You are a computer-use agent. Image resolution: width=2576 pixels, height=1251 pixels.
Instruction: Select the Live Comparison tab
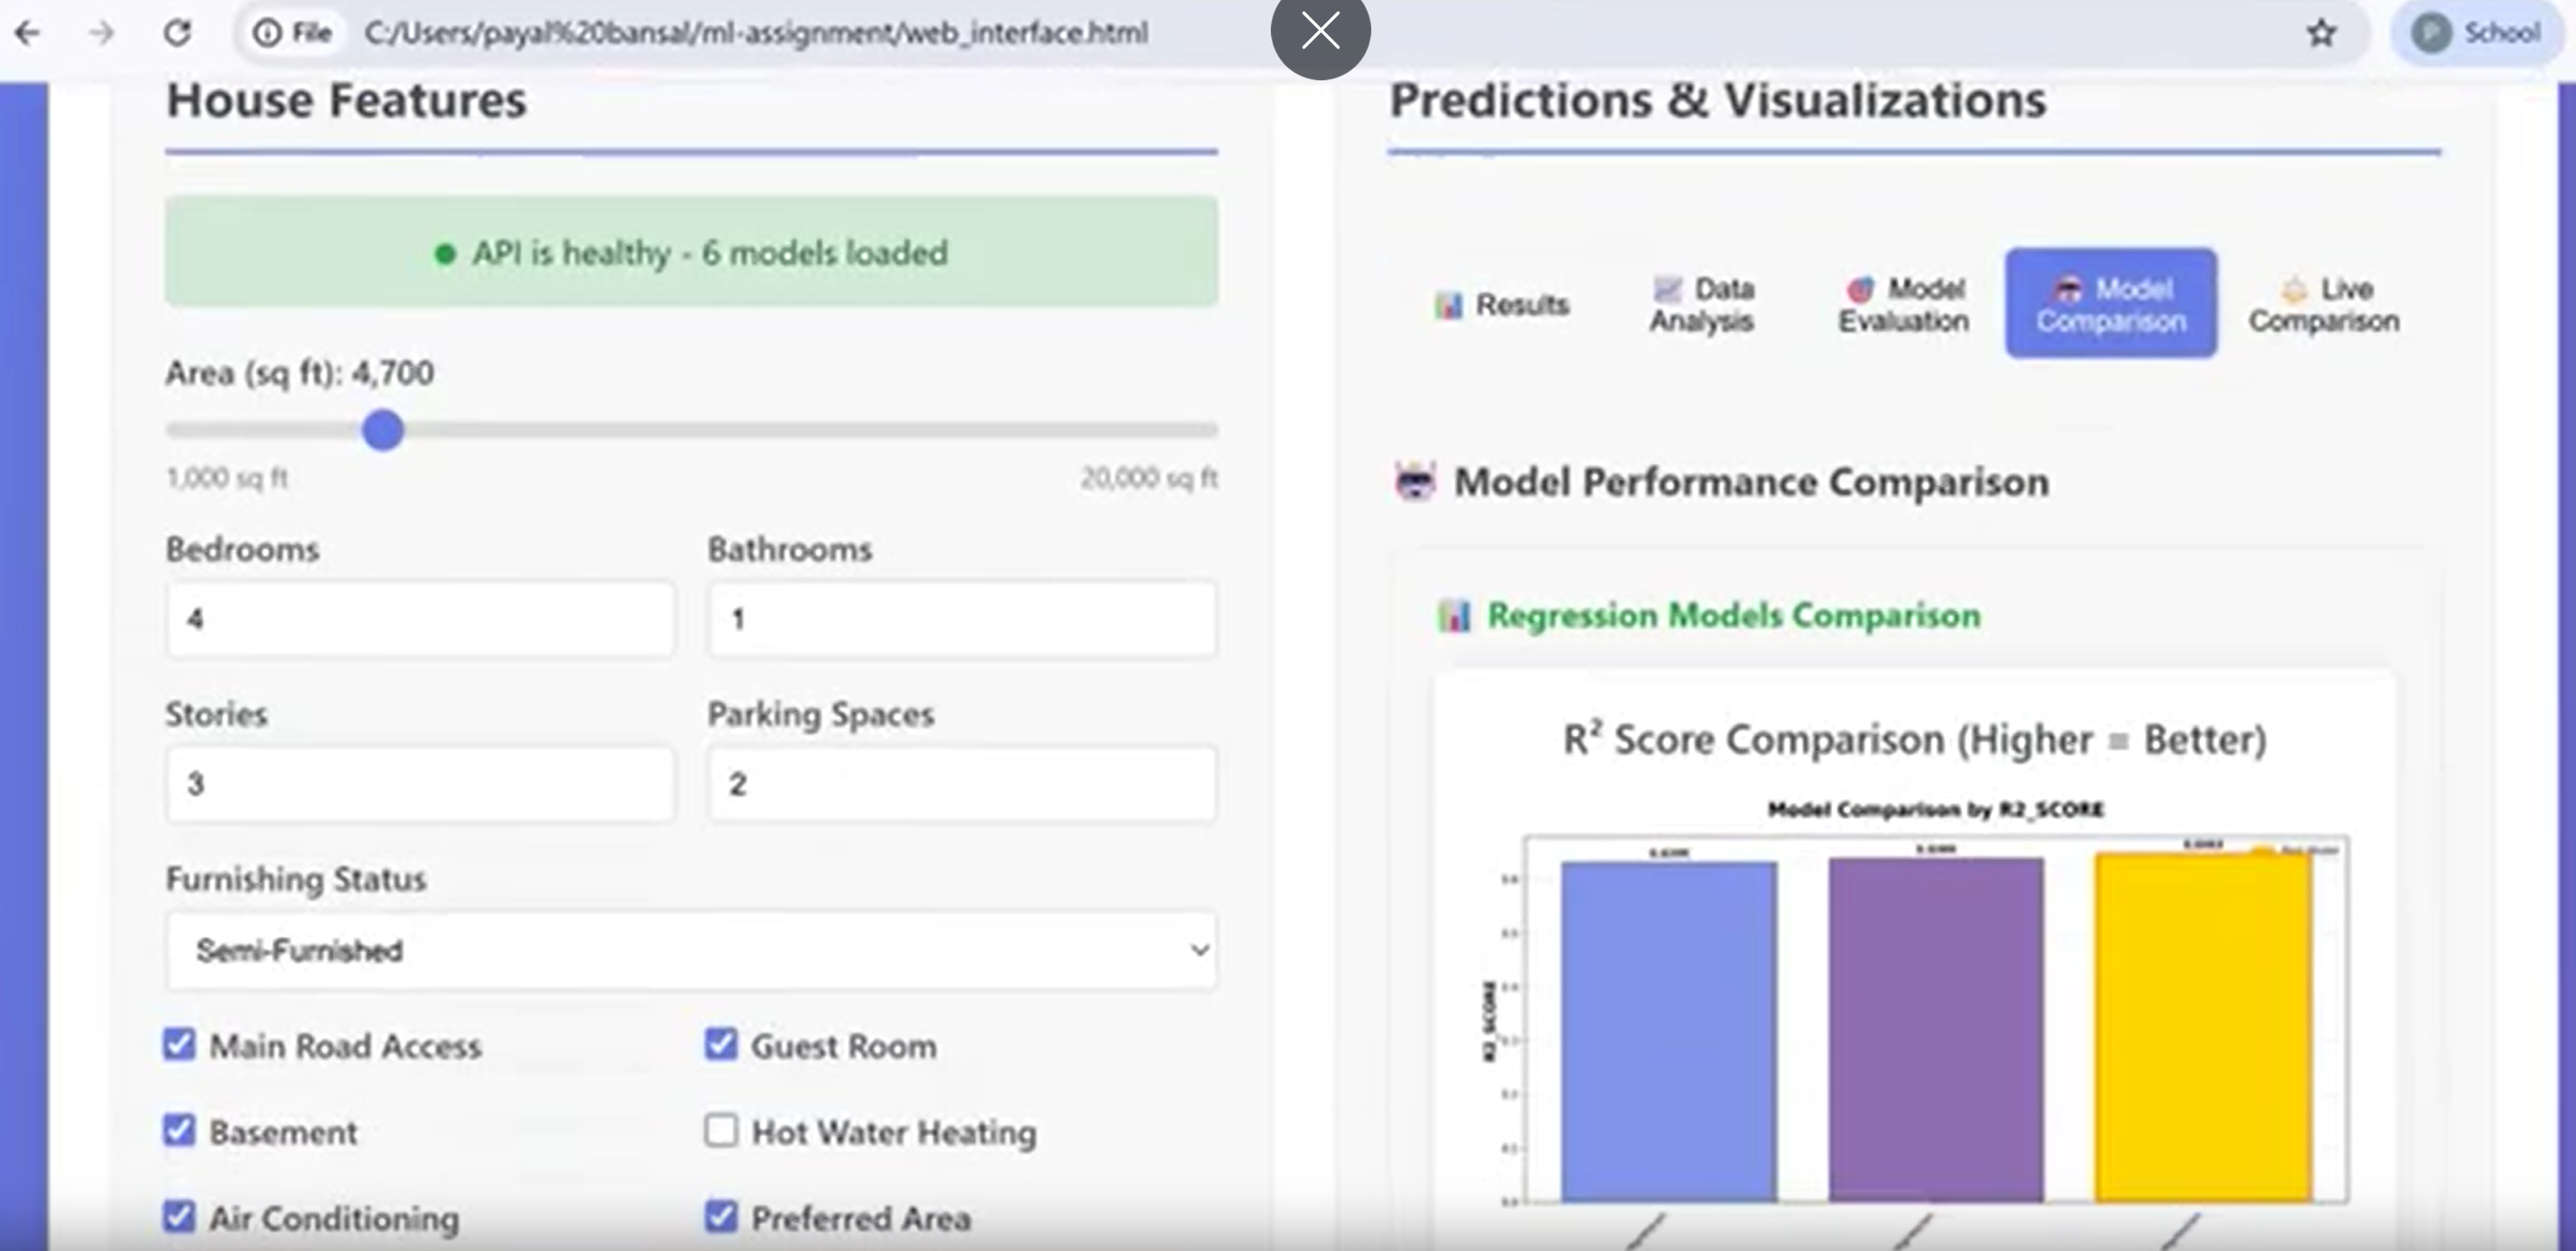pos(2323,304)
